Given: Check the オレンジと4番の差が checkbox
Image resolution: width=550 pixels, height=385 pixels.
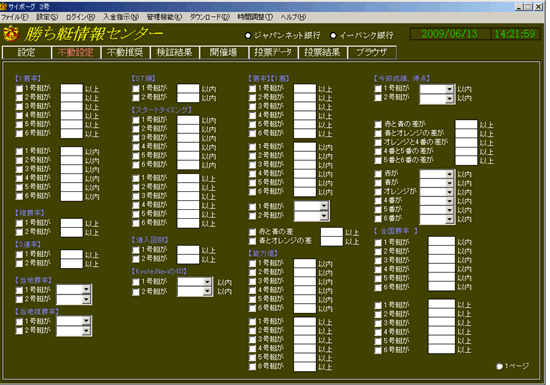Looking at the screenshot, I should click(x=378, y=143).
